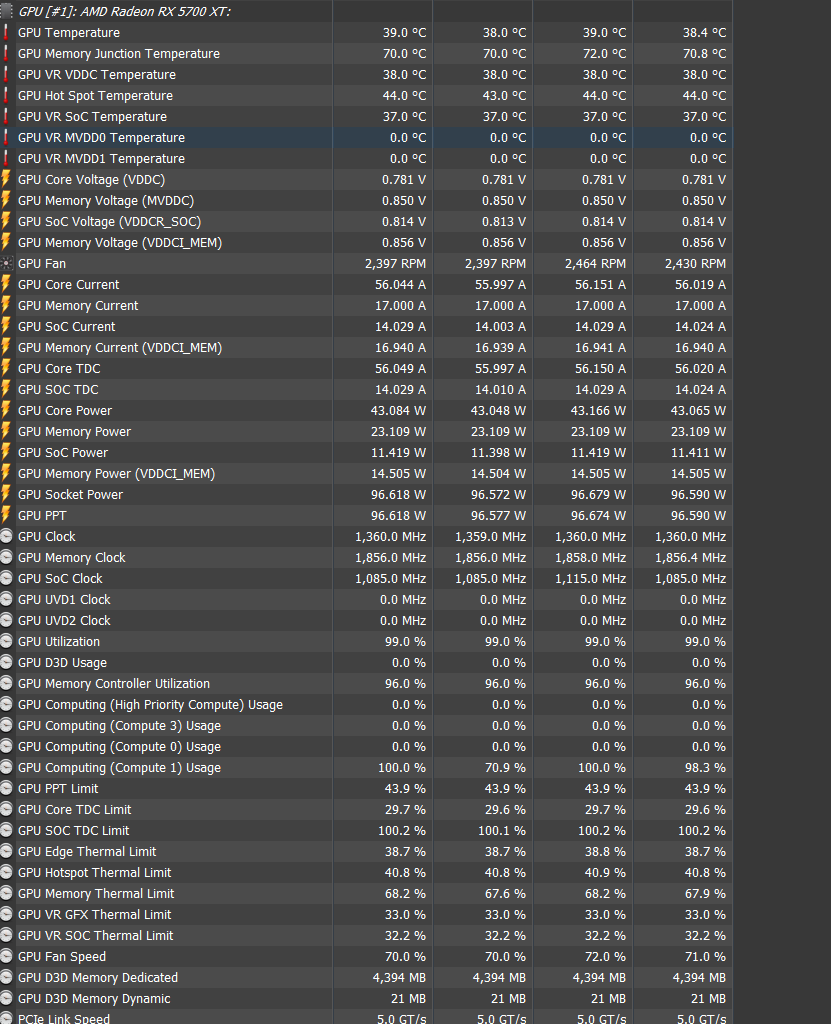Select the GPU Computing (Compute 3) Usage label

(120, 726)
